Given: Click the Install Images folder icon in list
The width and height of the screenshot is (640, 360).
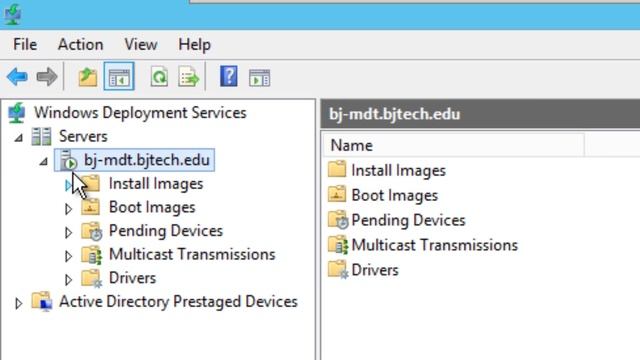Looking at the screenshot, I should click(337, 169).
